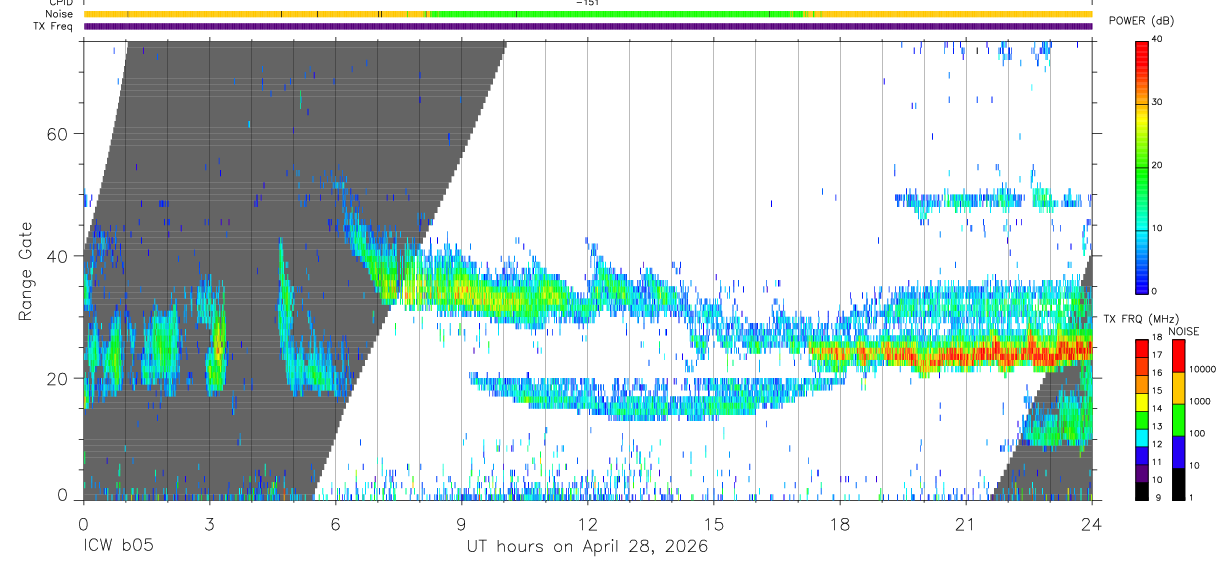Pick the blue 10–100 NOISE swatch

pos(1177,451)
